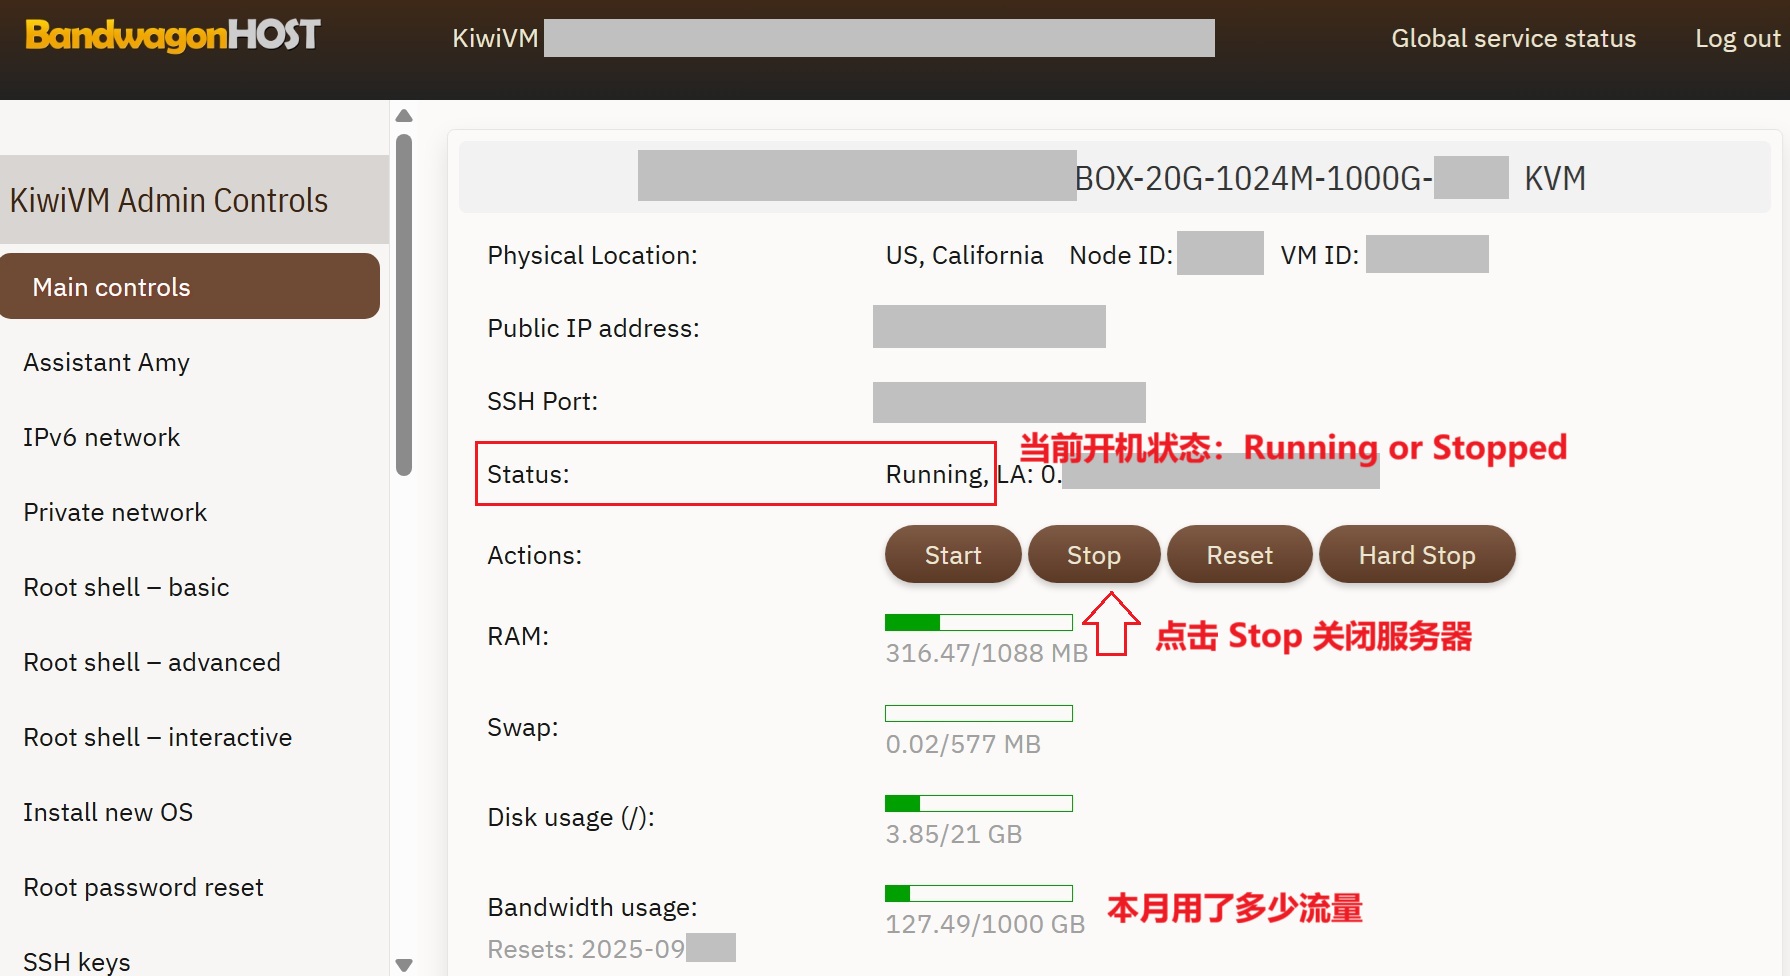Viewport: 1790px width, 976px height.
Task: Open Root password reset page
Action: (143, 887)
